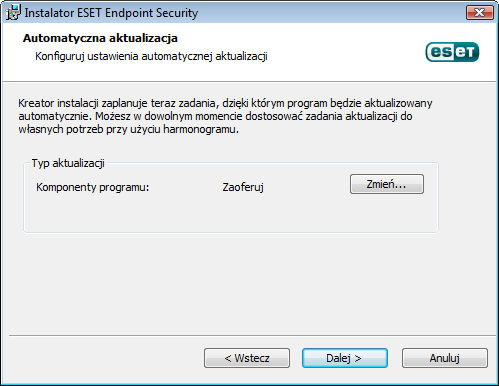This screenshot has width=499, height=386.
Task: Click the installer icon in the title bar
Action: click(x=13, y=12)
